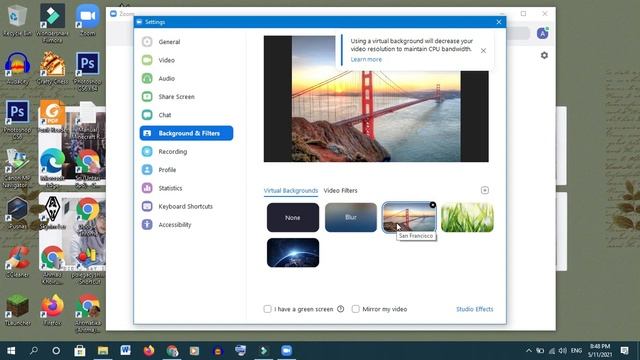
Task: Add a new virtual background image
Action: tap(484, 190)
